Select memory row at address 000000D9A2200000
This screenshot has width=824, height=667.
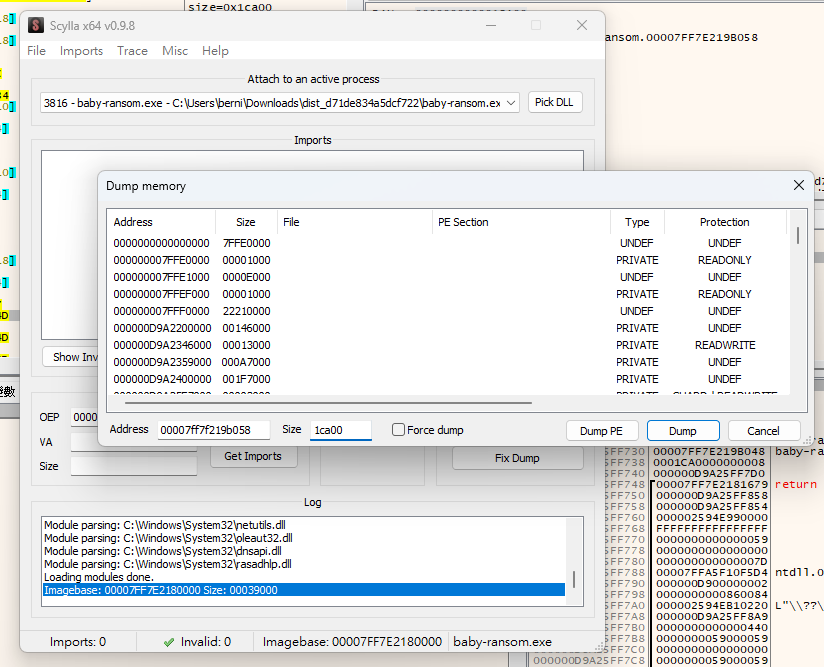click(448, 328)
